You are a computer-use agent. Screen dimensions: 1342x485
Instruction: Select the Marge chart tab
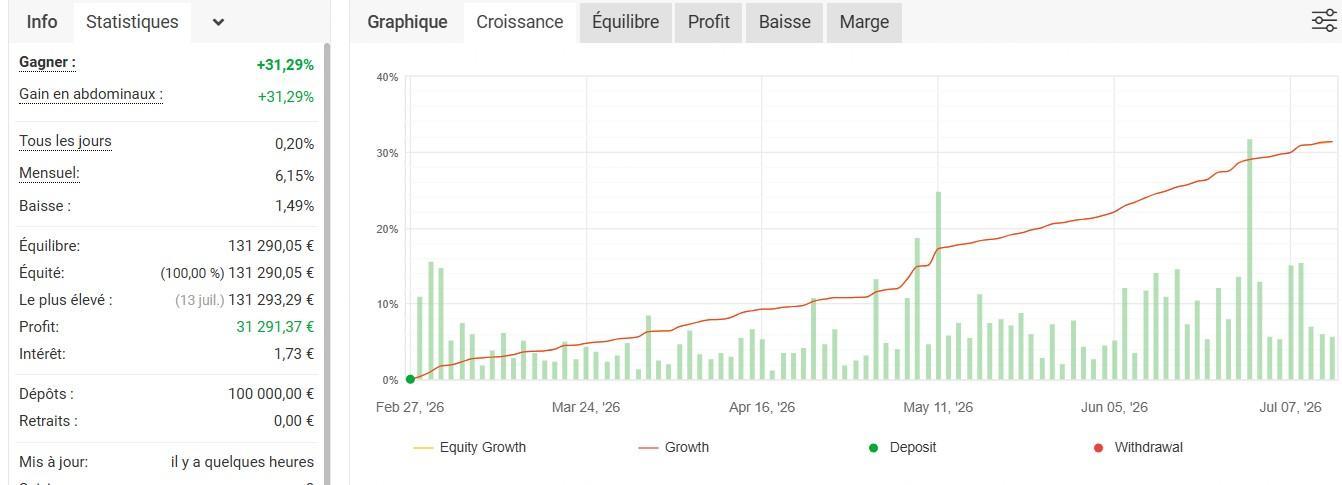click(864, 22)
